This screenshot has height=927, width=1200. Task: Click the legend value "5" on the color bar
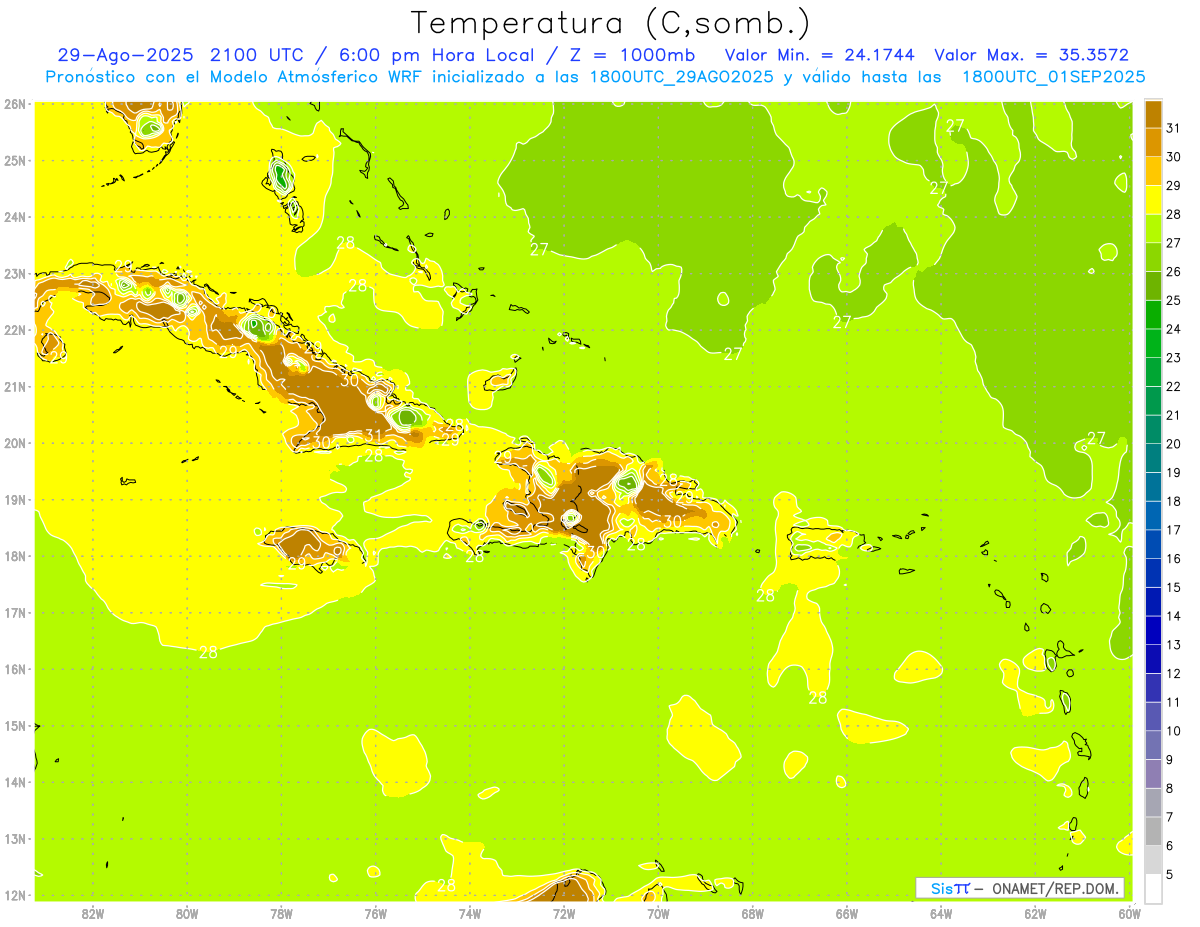pos(1171,875)
